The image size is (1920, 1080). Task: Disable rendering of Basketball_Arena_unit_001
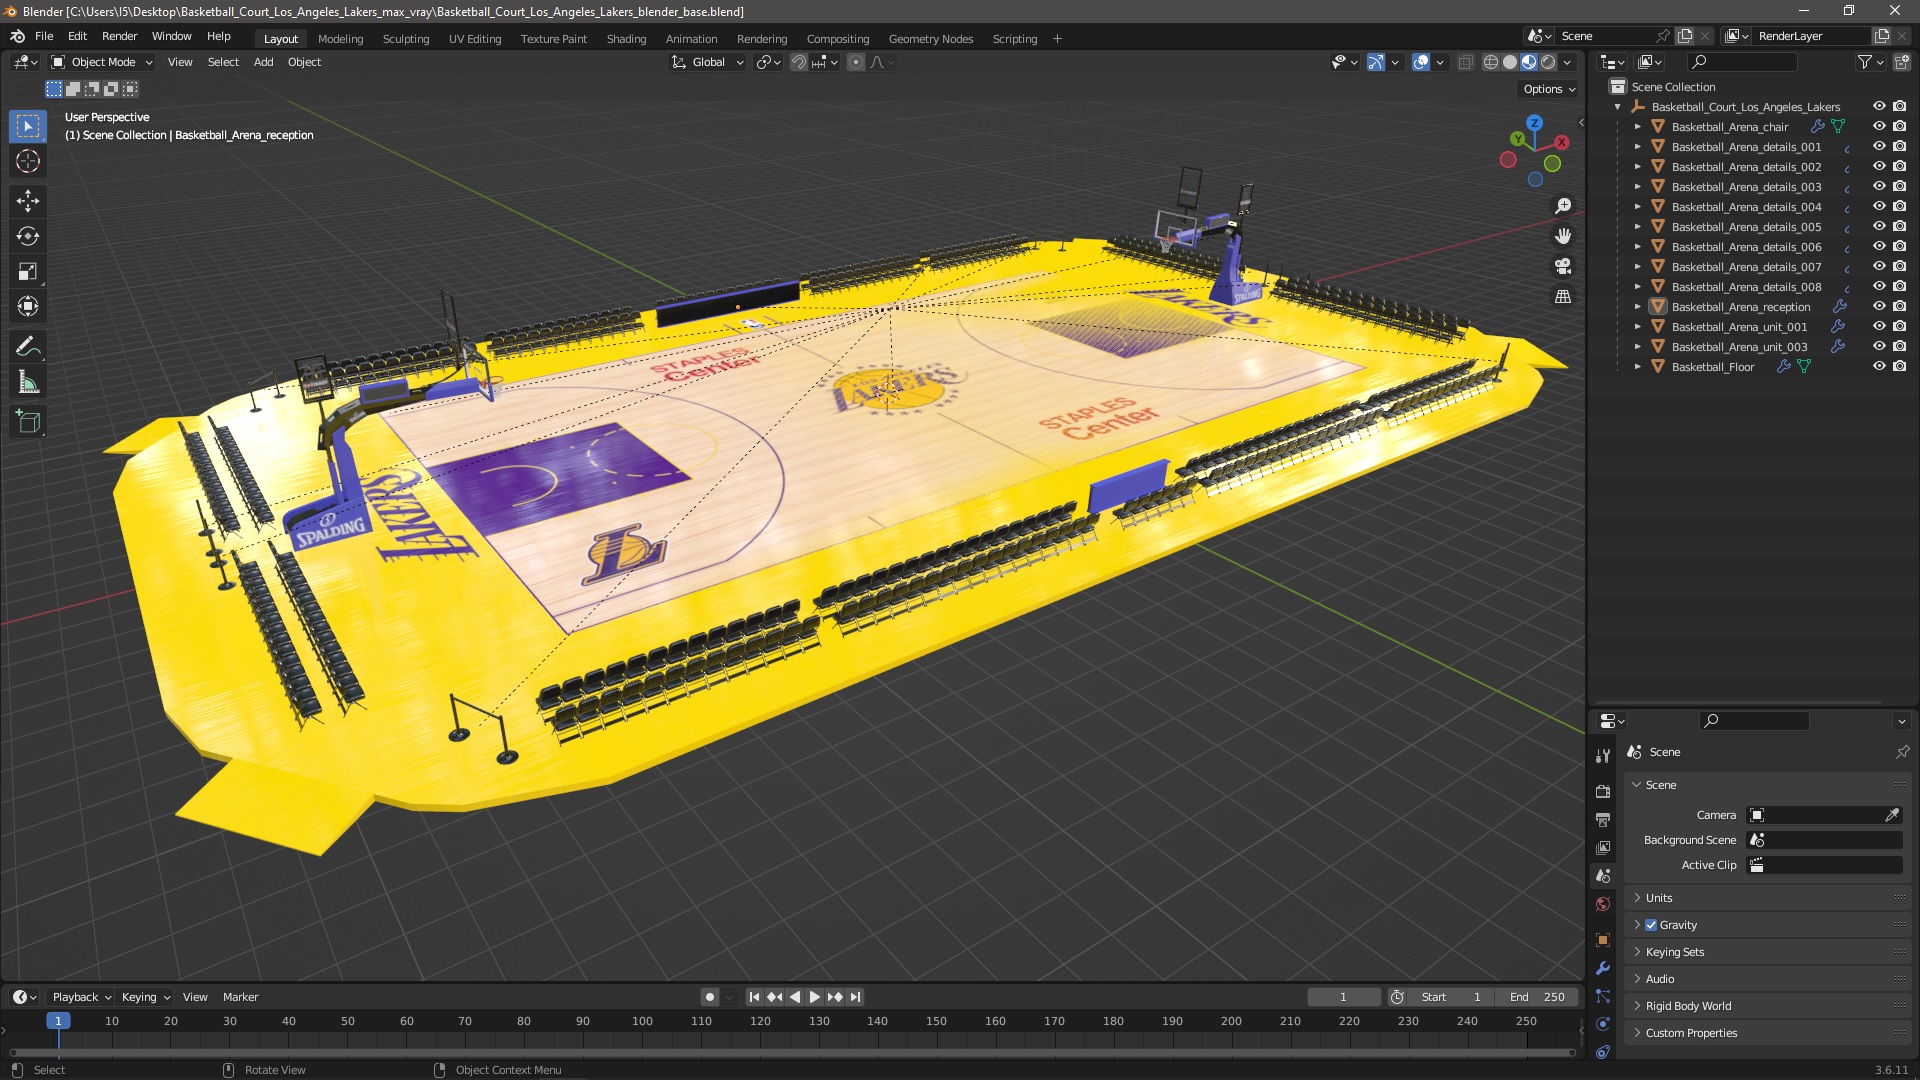click(x=1899, y=326)
